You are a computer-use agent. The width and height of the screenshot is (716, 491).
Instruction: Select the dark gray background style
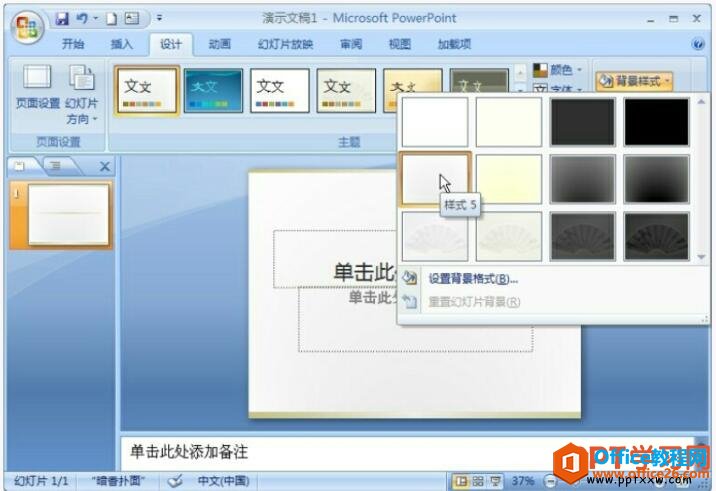[583, 122]
